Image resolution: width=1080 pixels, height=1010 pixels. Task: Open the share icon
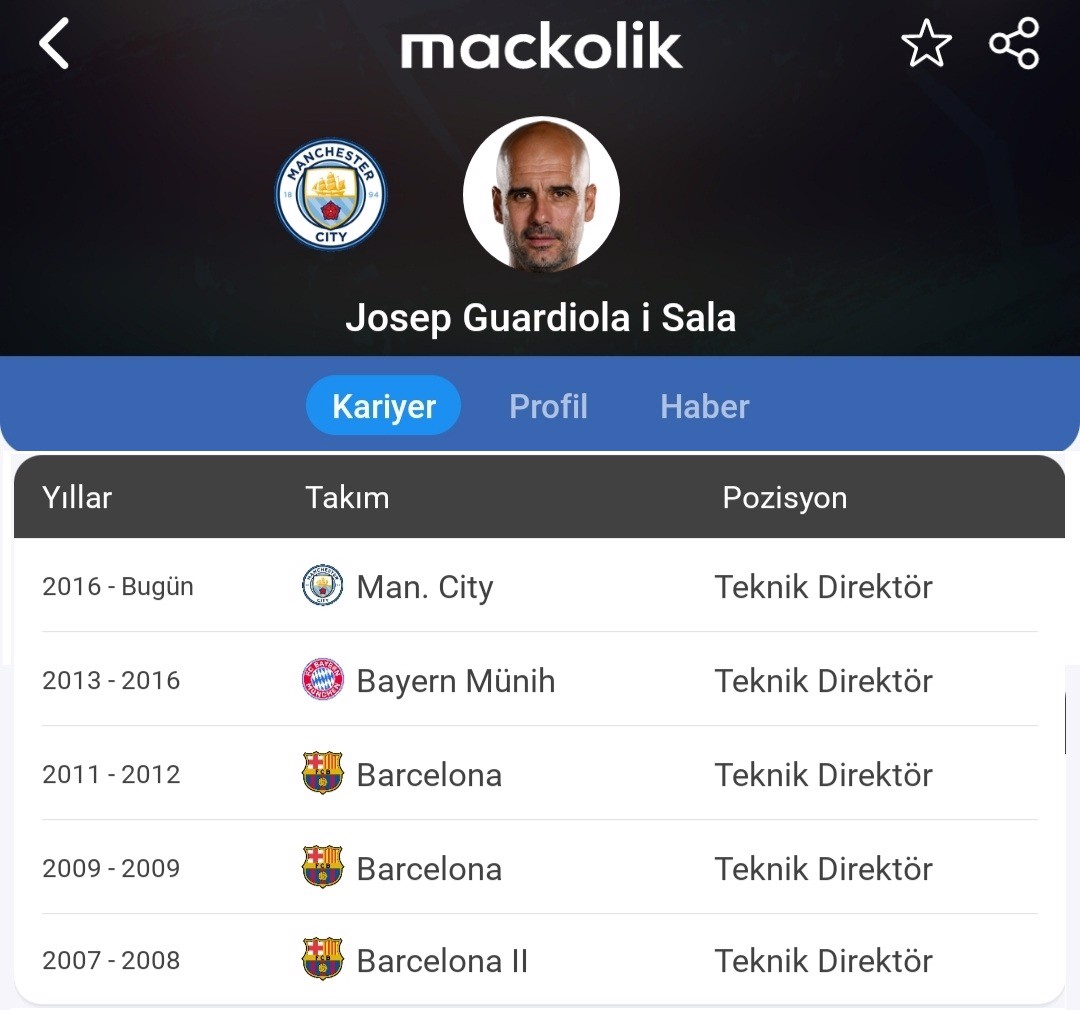pyautogui.click(x=1014, y=43)
